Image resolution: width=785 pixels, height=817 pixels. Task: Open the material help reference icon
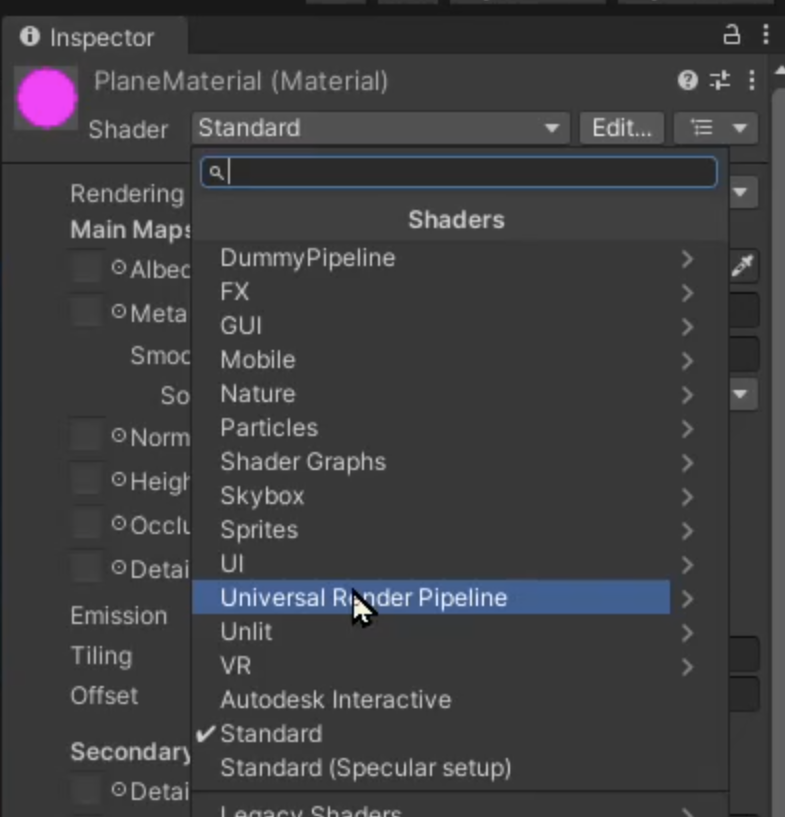coord(688,80)
